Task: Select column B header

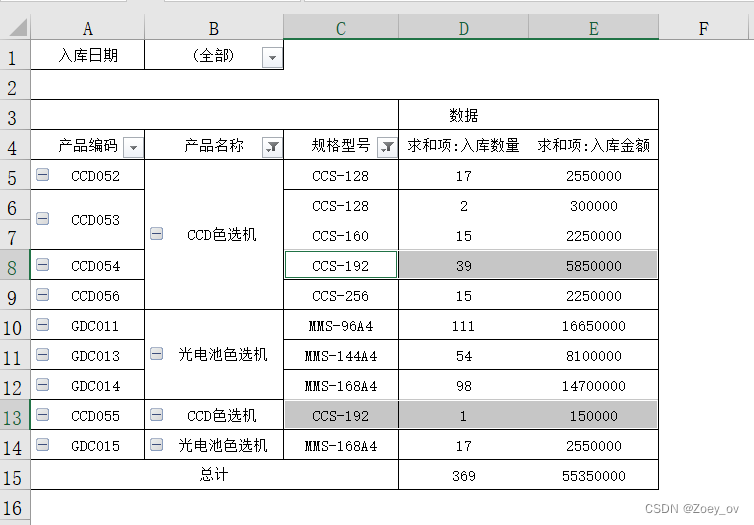Action: (214, 28)
